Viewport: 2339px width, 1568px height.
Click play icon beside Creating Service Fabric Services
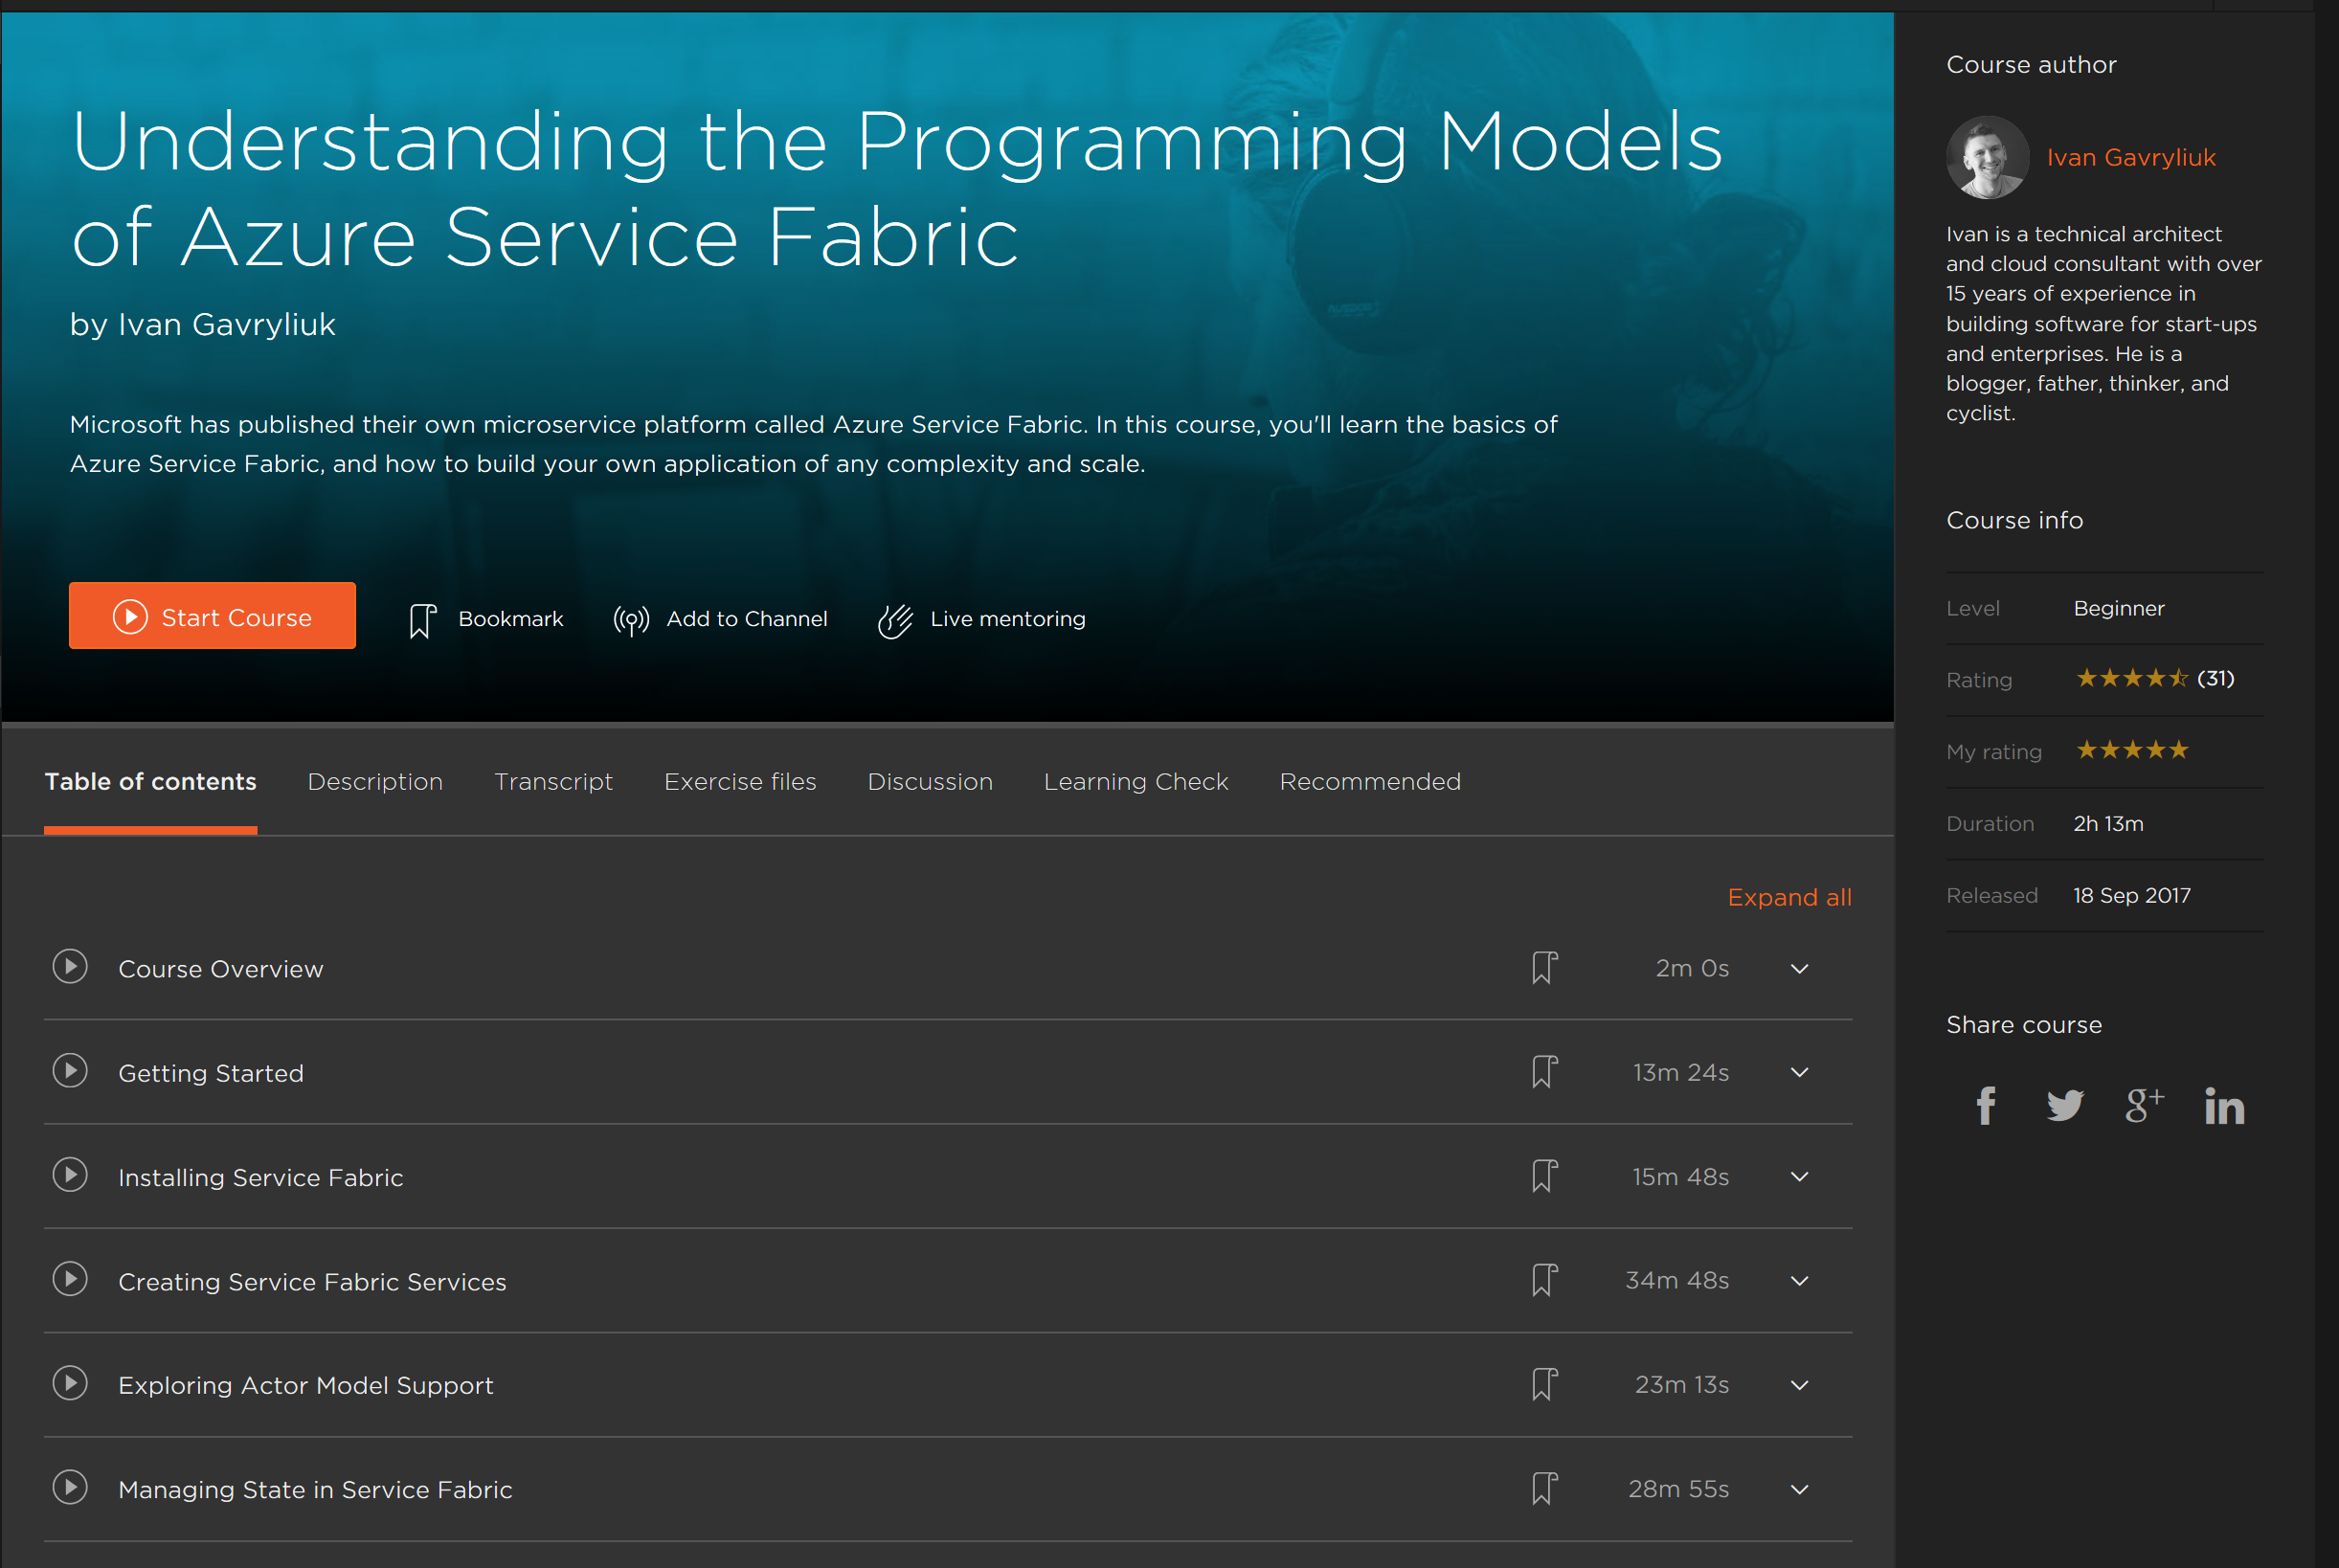[x=70, y=1279]
